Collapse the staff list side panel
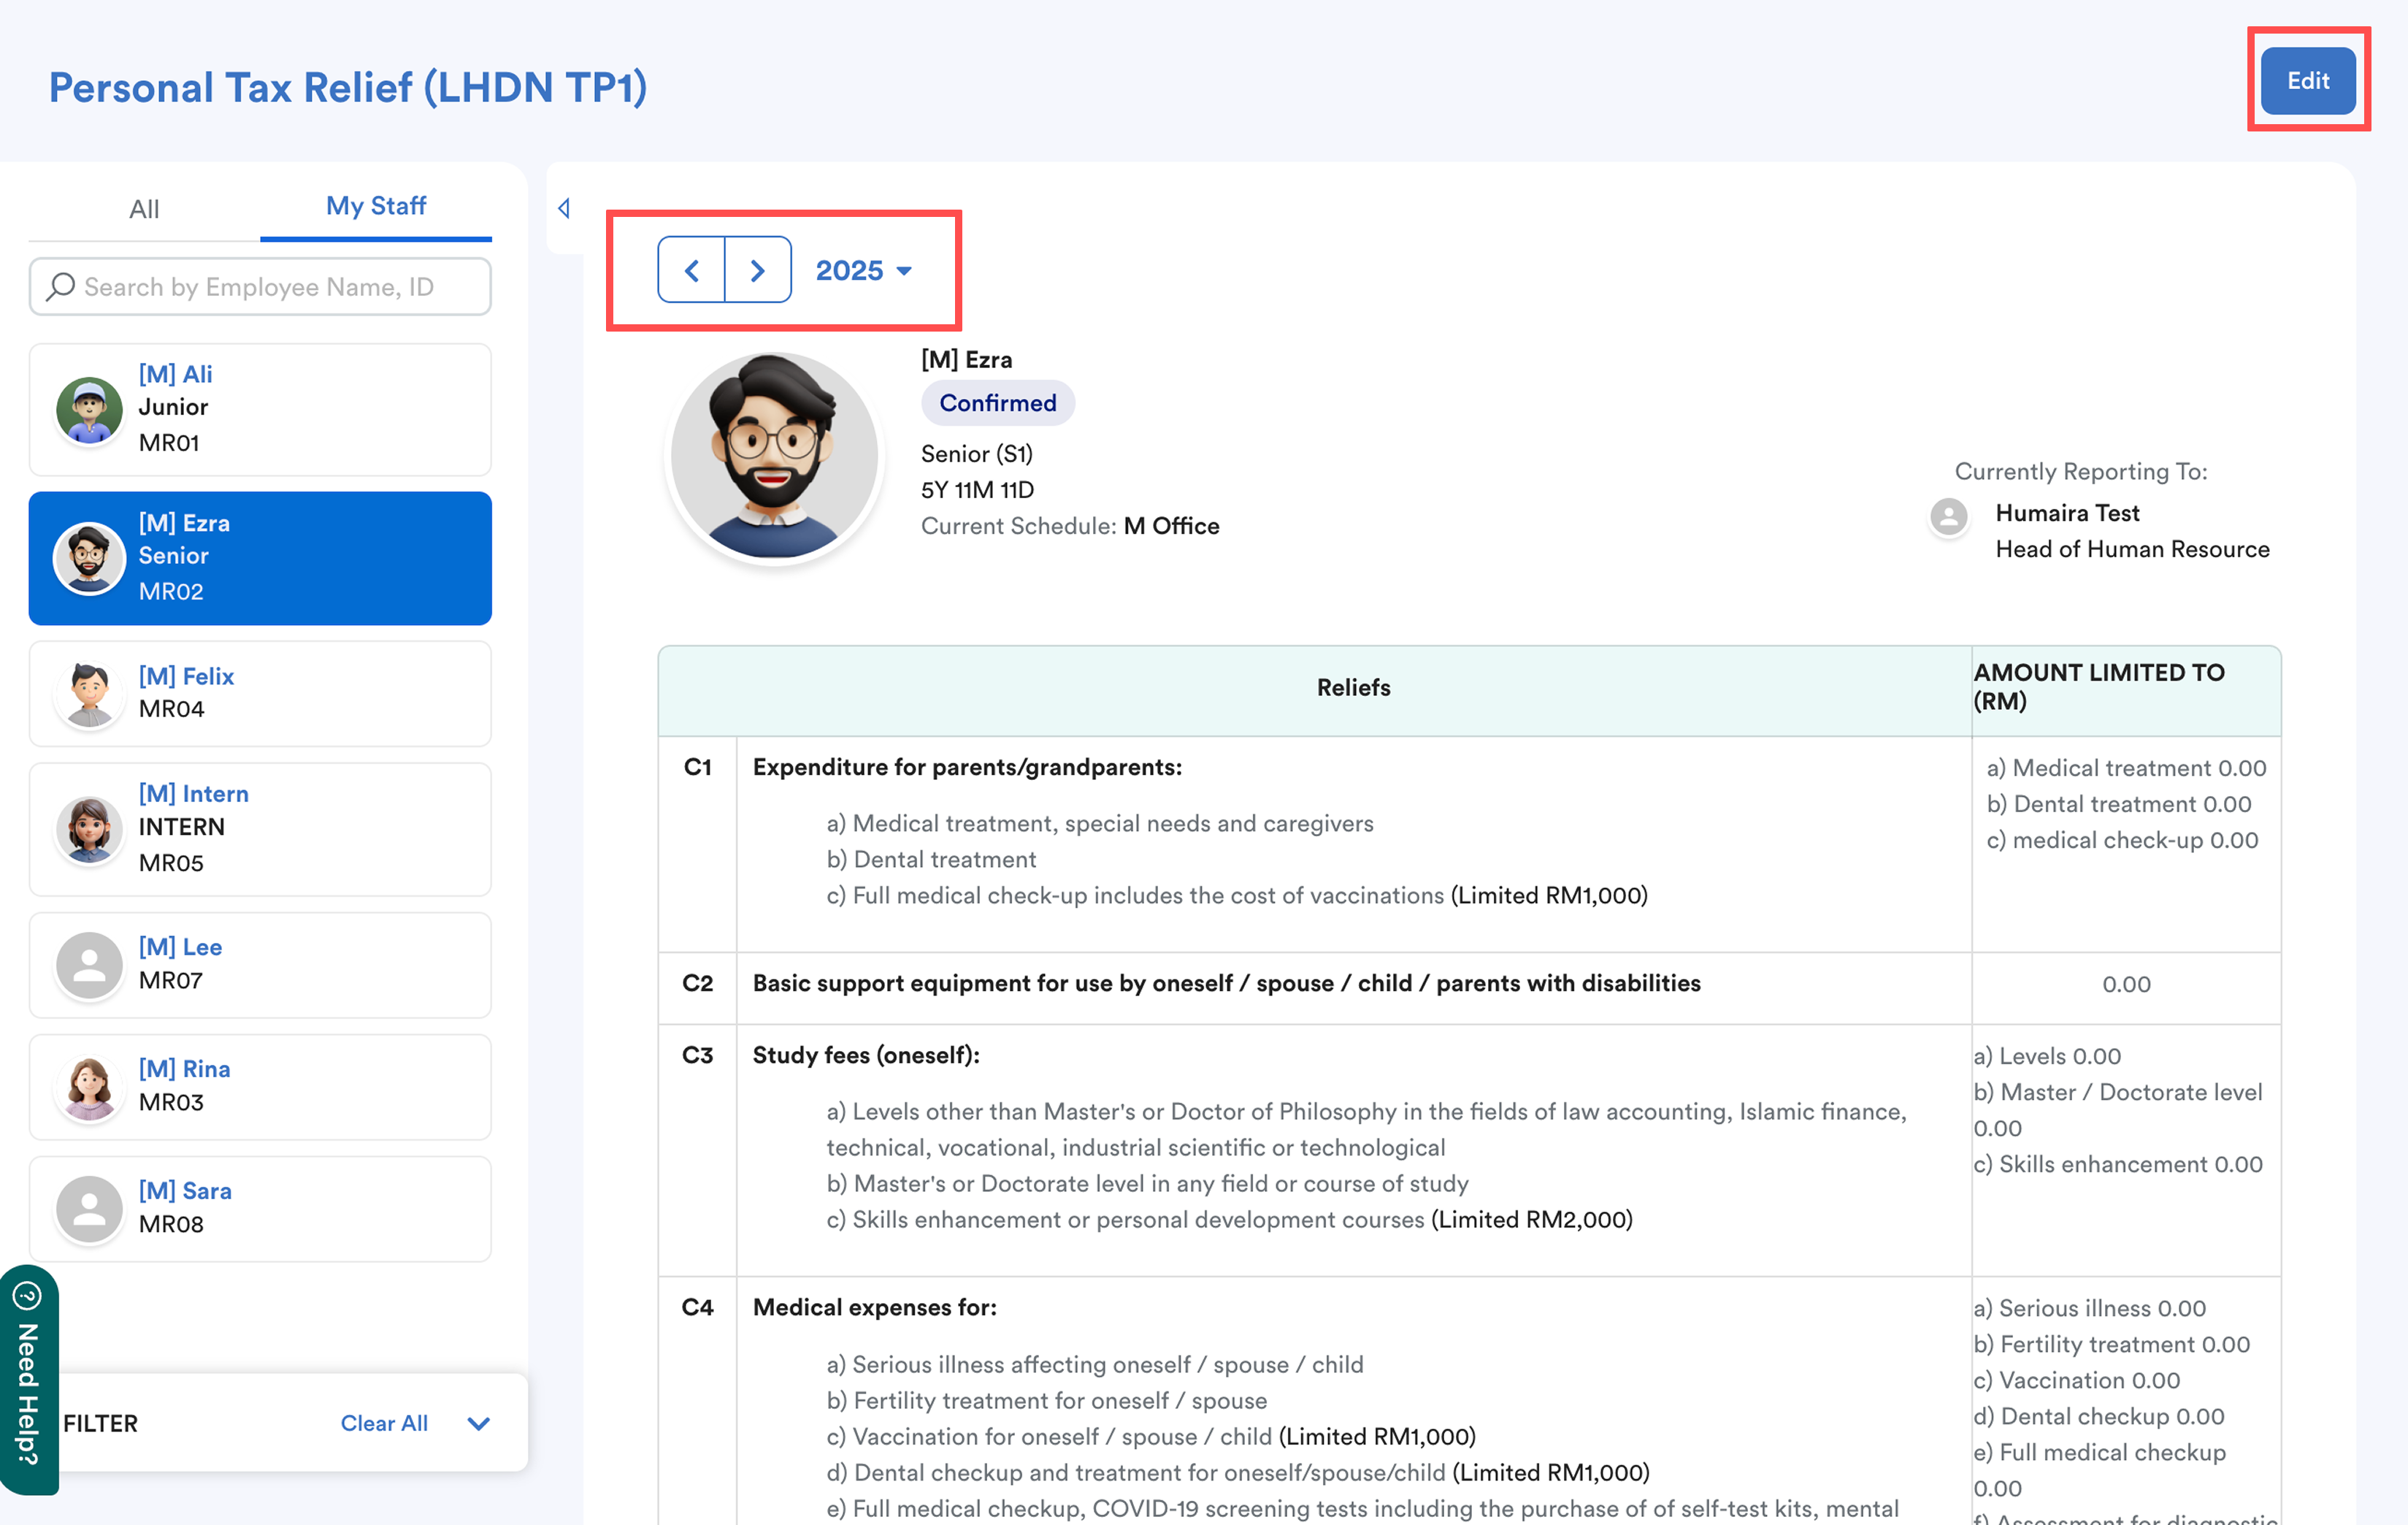The width and height of the screenshot is (2408, 1525). [x=564, y=208]
